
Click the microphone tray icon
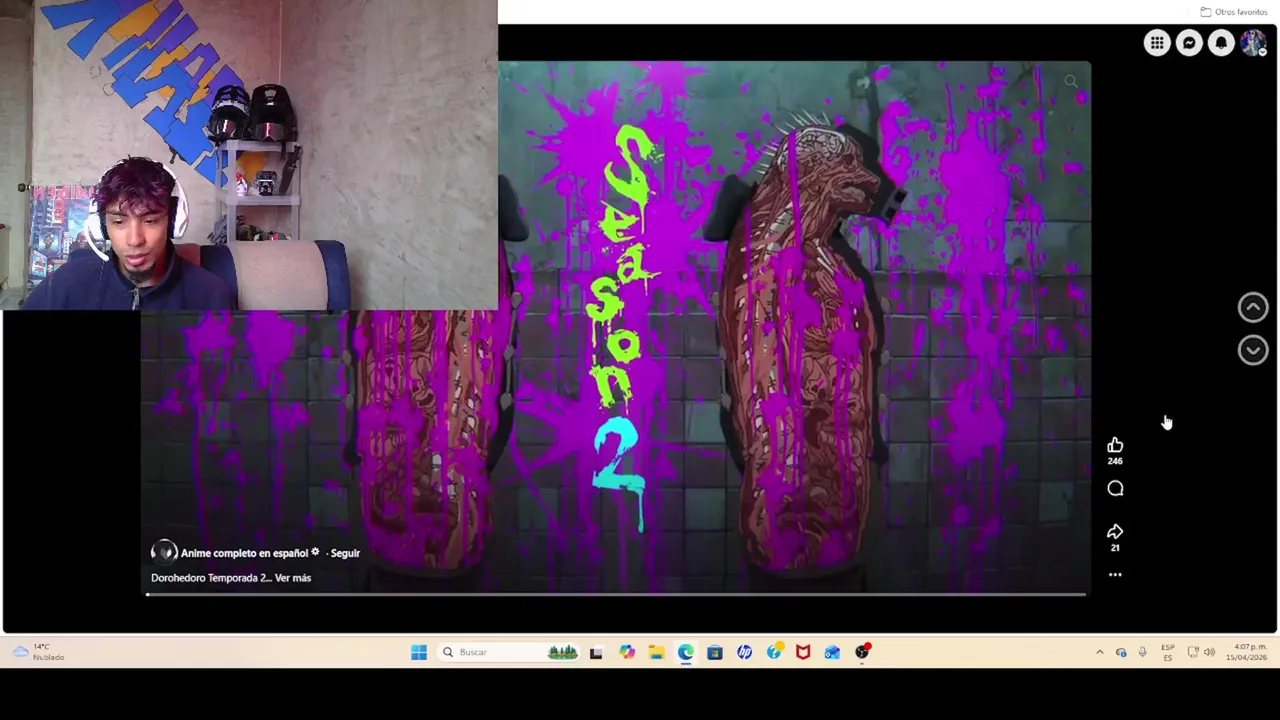click(1142, 652)
